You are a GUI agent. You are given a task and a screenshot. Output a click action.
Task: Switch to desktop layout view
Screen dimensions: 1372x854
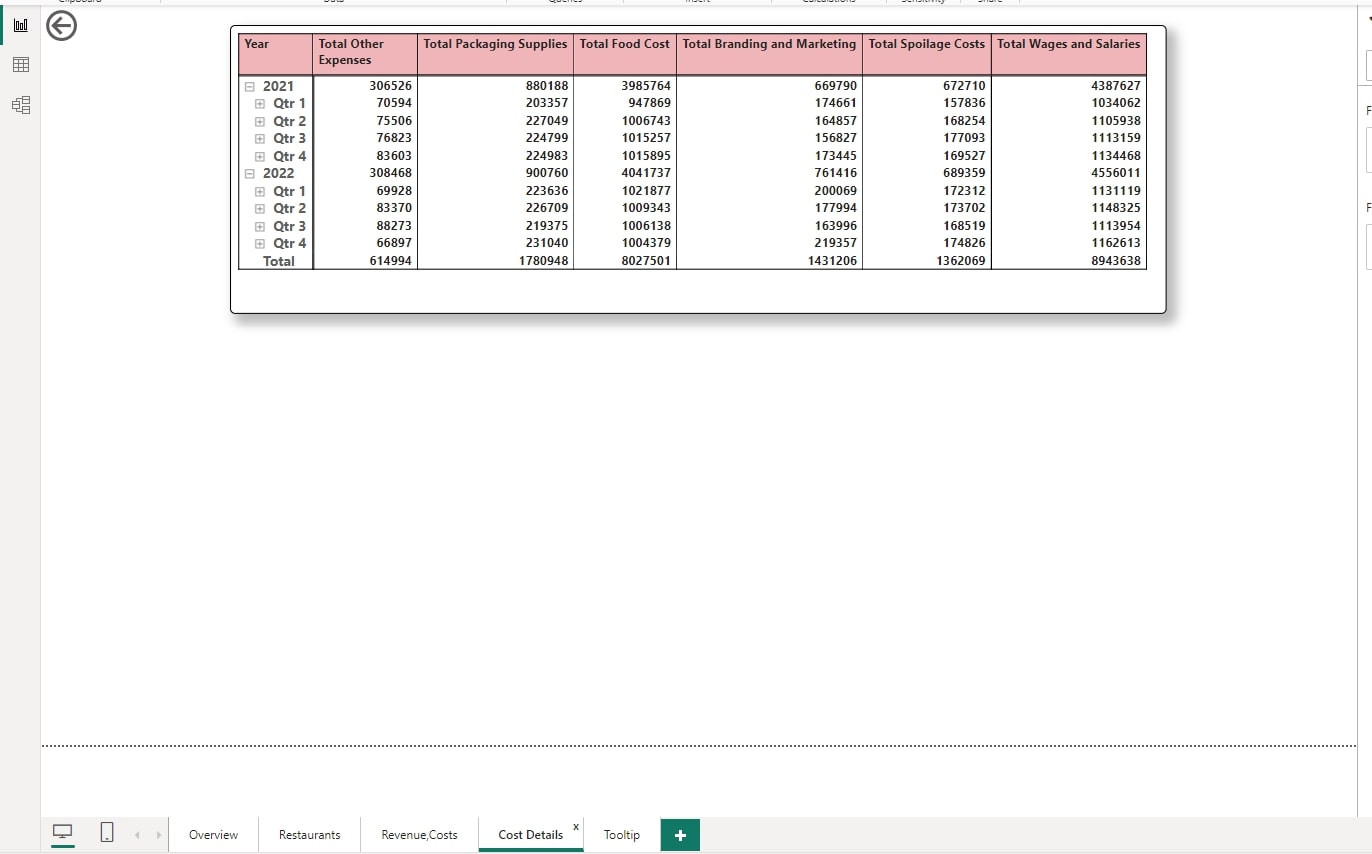tap(63, 833)
